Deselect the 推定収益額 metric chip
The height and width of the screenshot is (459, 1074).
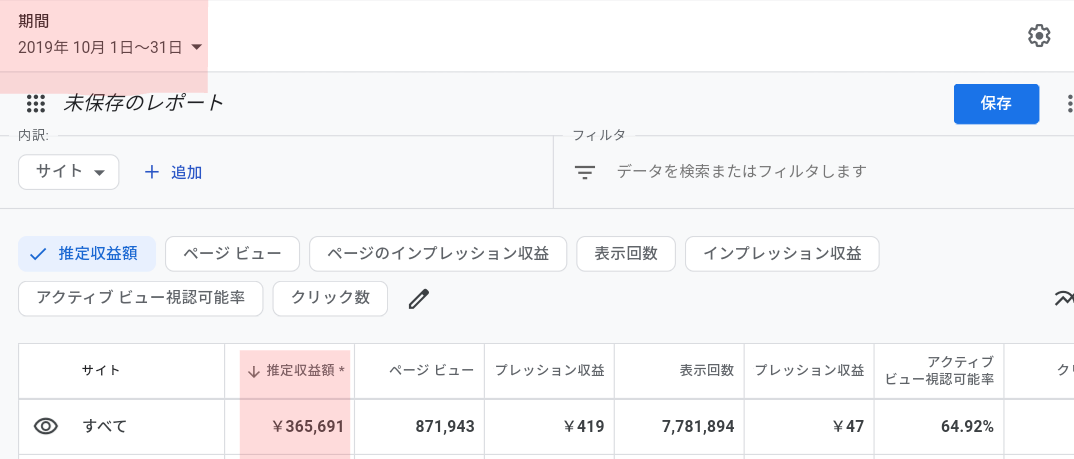[87, 254]
